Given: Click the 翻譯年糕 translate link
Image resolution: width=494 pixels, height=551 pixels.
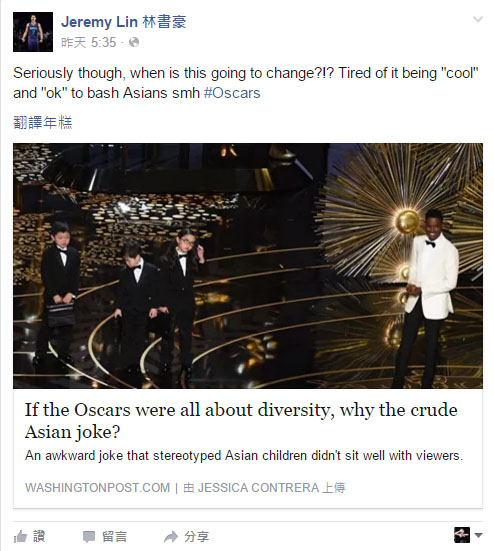Looking at the screenshot, I should tap(43, 123).
